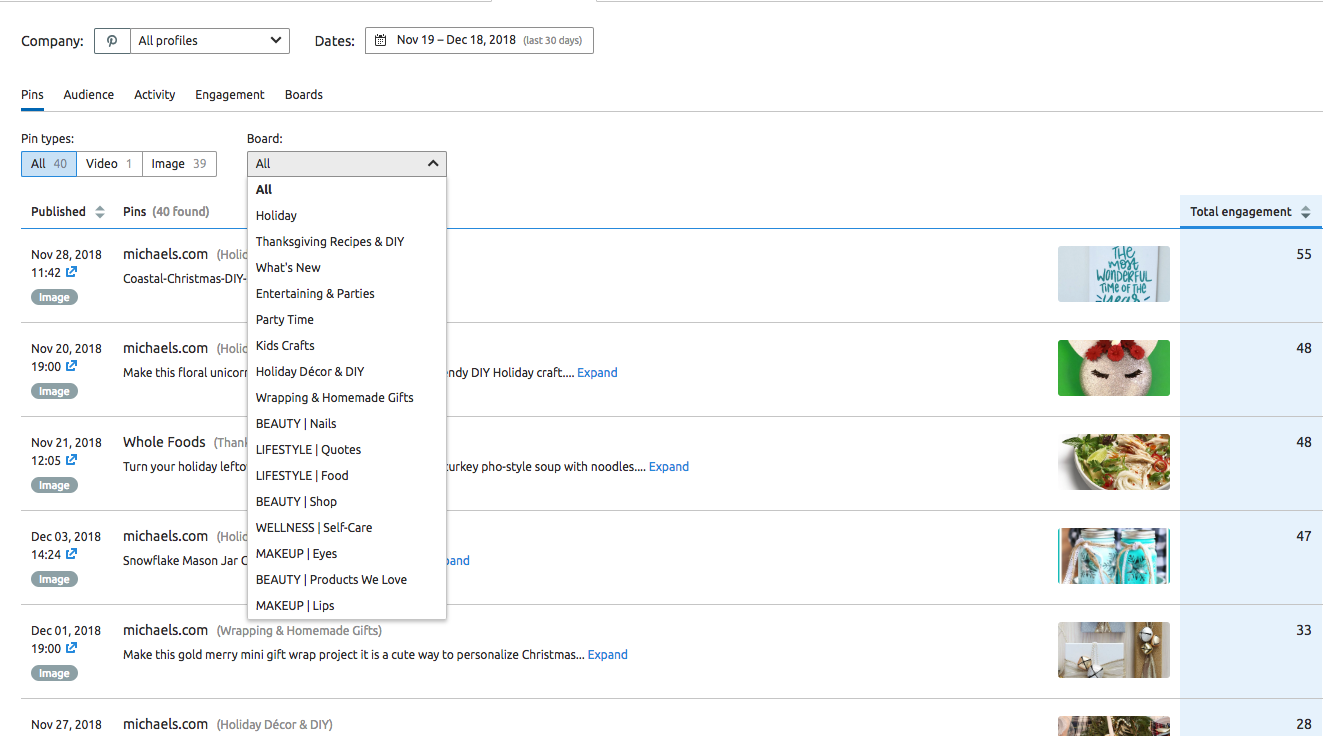The image size is (1323, 736).
Task: Select the What's New board
Action: (x=347, y=268)
